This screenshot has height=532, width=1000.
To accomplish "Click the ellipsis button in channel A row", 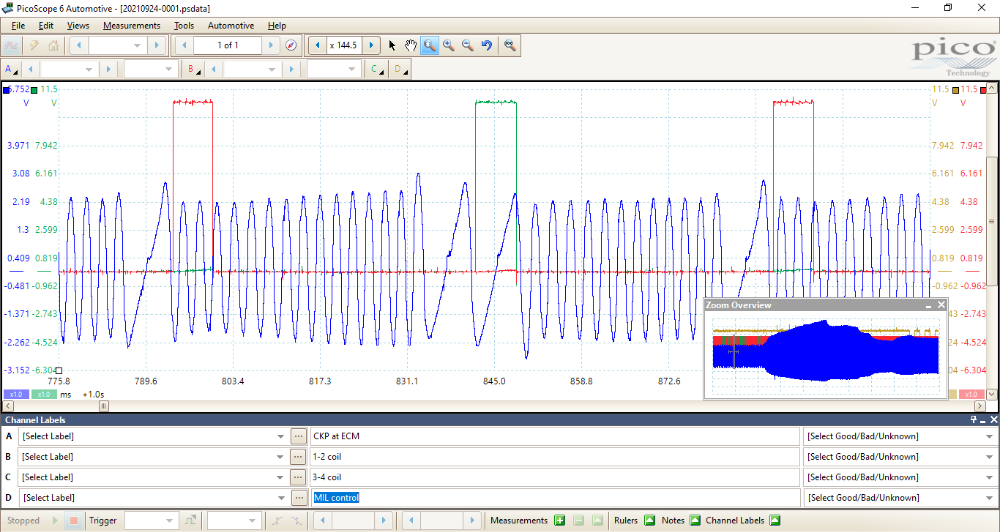I will [x=298, y=436].
